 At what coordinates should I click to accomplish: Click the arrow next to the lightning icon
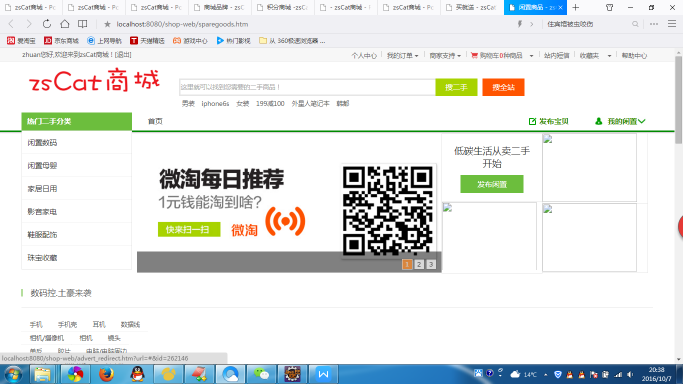(531, 24)
